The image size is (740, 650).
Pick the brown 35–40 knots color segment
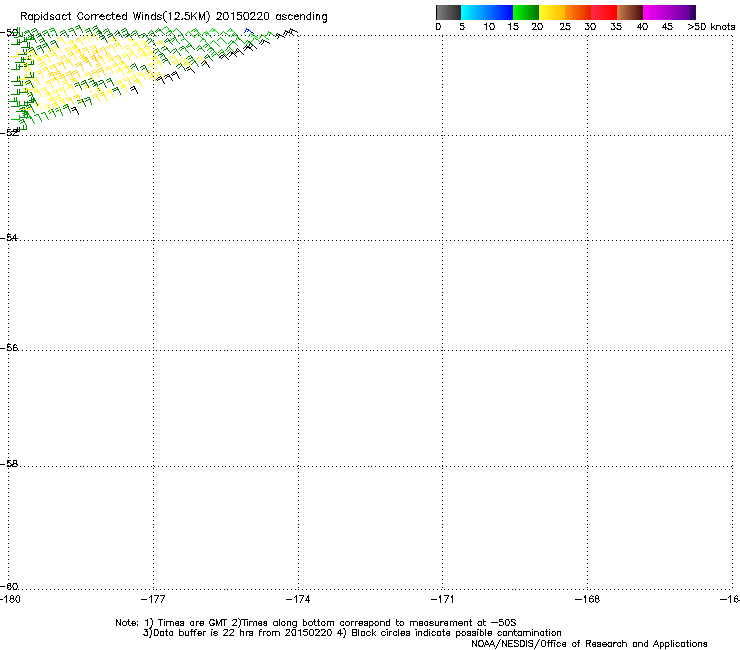[630, 12]
